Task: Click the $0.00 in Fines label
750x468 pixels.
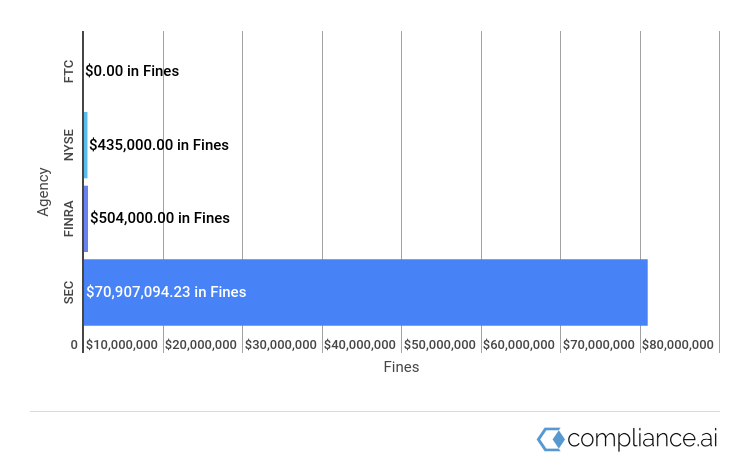Action: point(132,71)
